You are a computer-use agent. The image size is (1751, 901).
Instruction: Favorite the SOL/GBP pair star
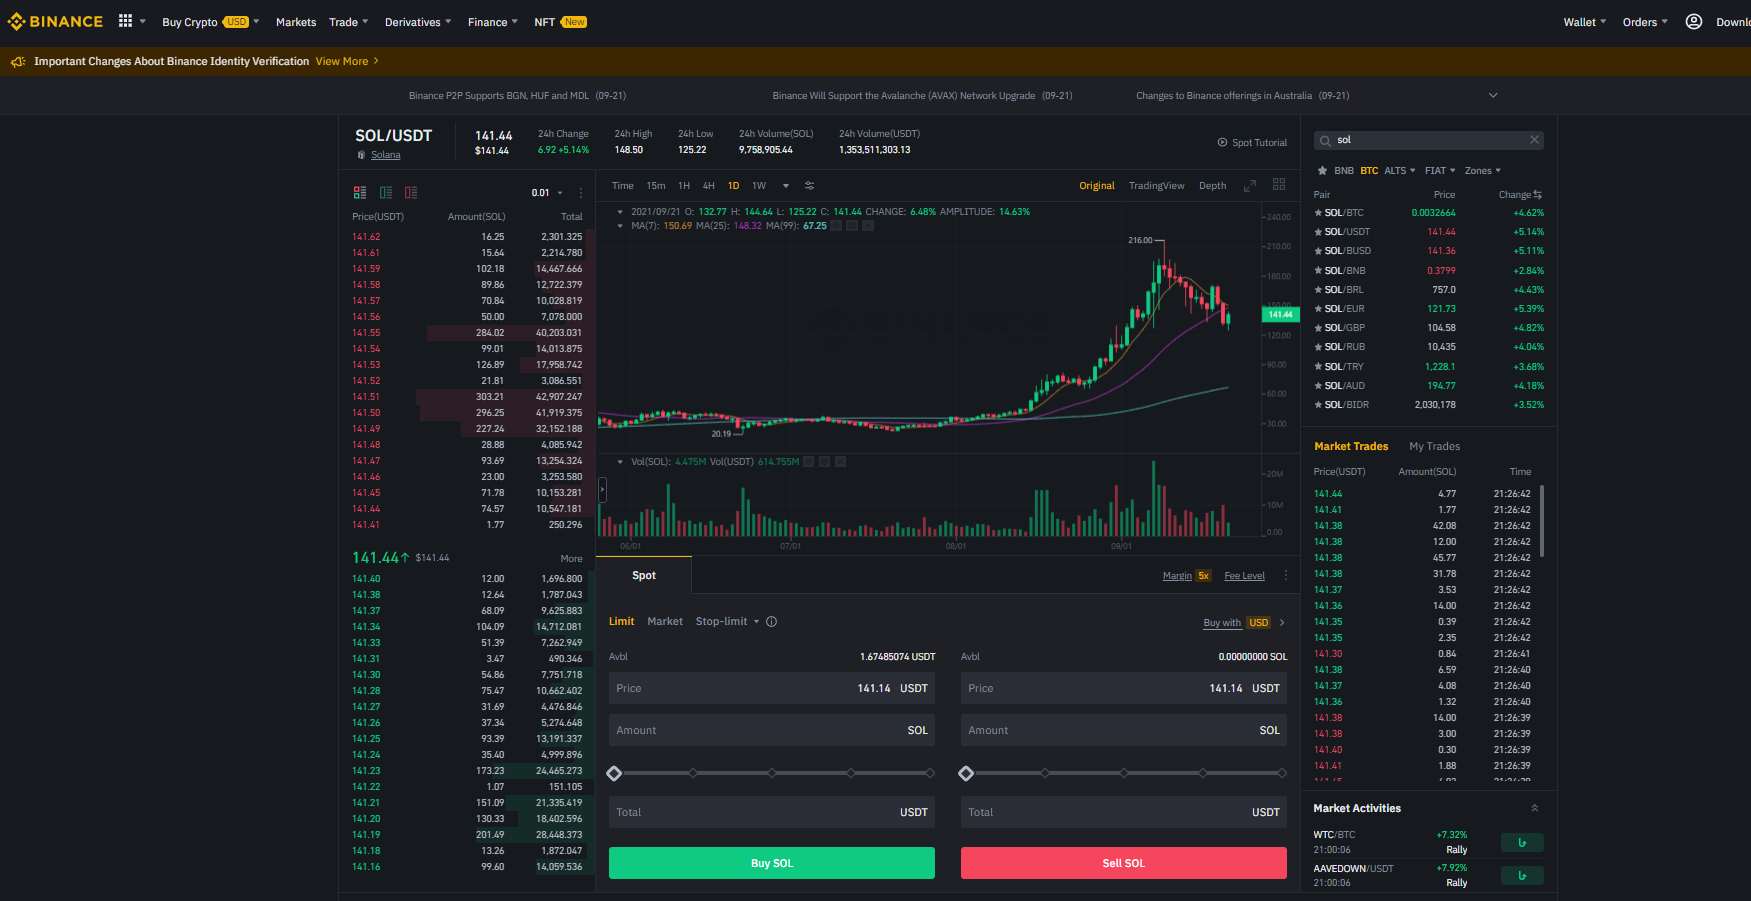[1318, 328]
